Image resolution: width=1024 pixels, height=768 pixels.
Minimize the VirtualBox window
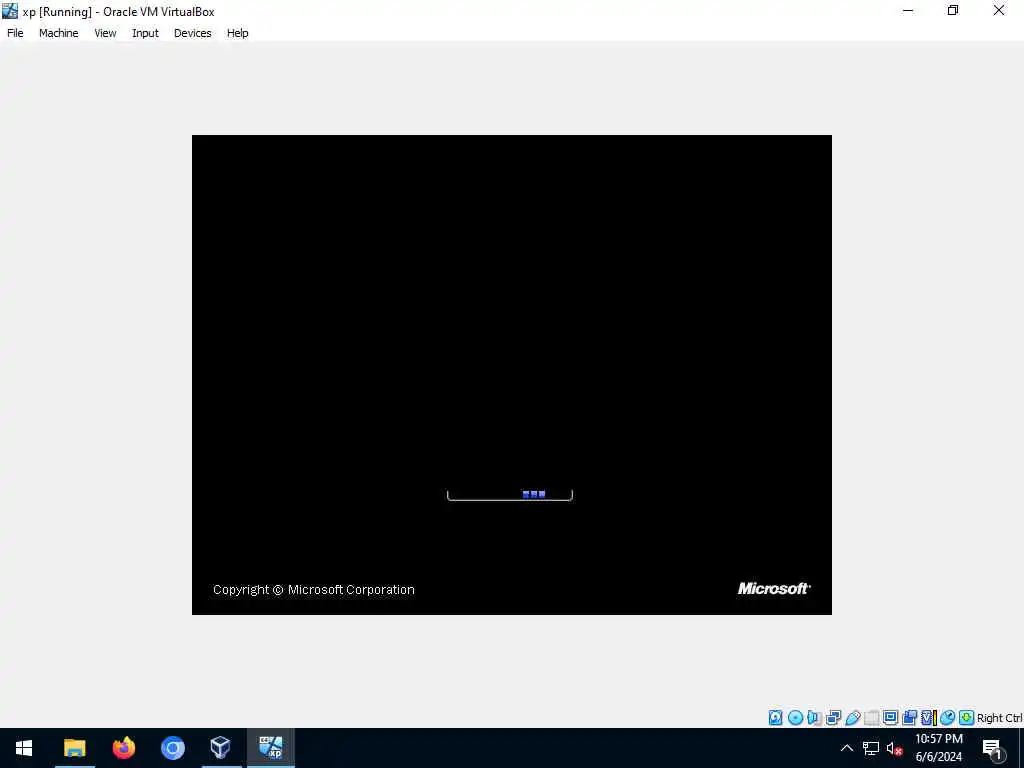point(908,11)
